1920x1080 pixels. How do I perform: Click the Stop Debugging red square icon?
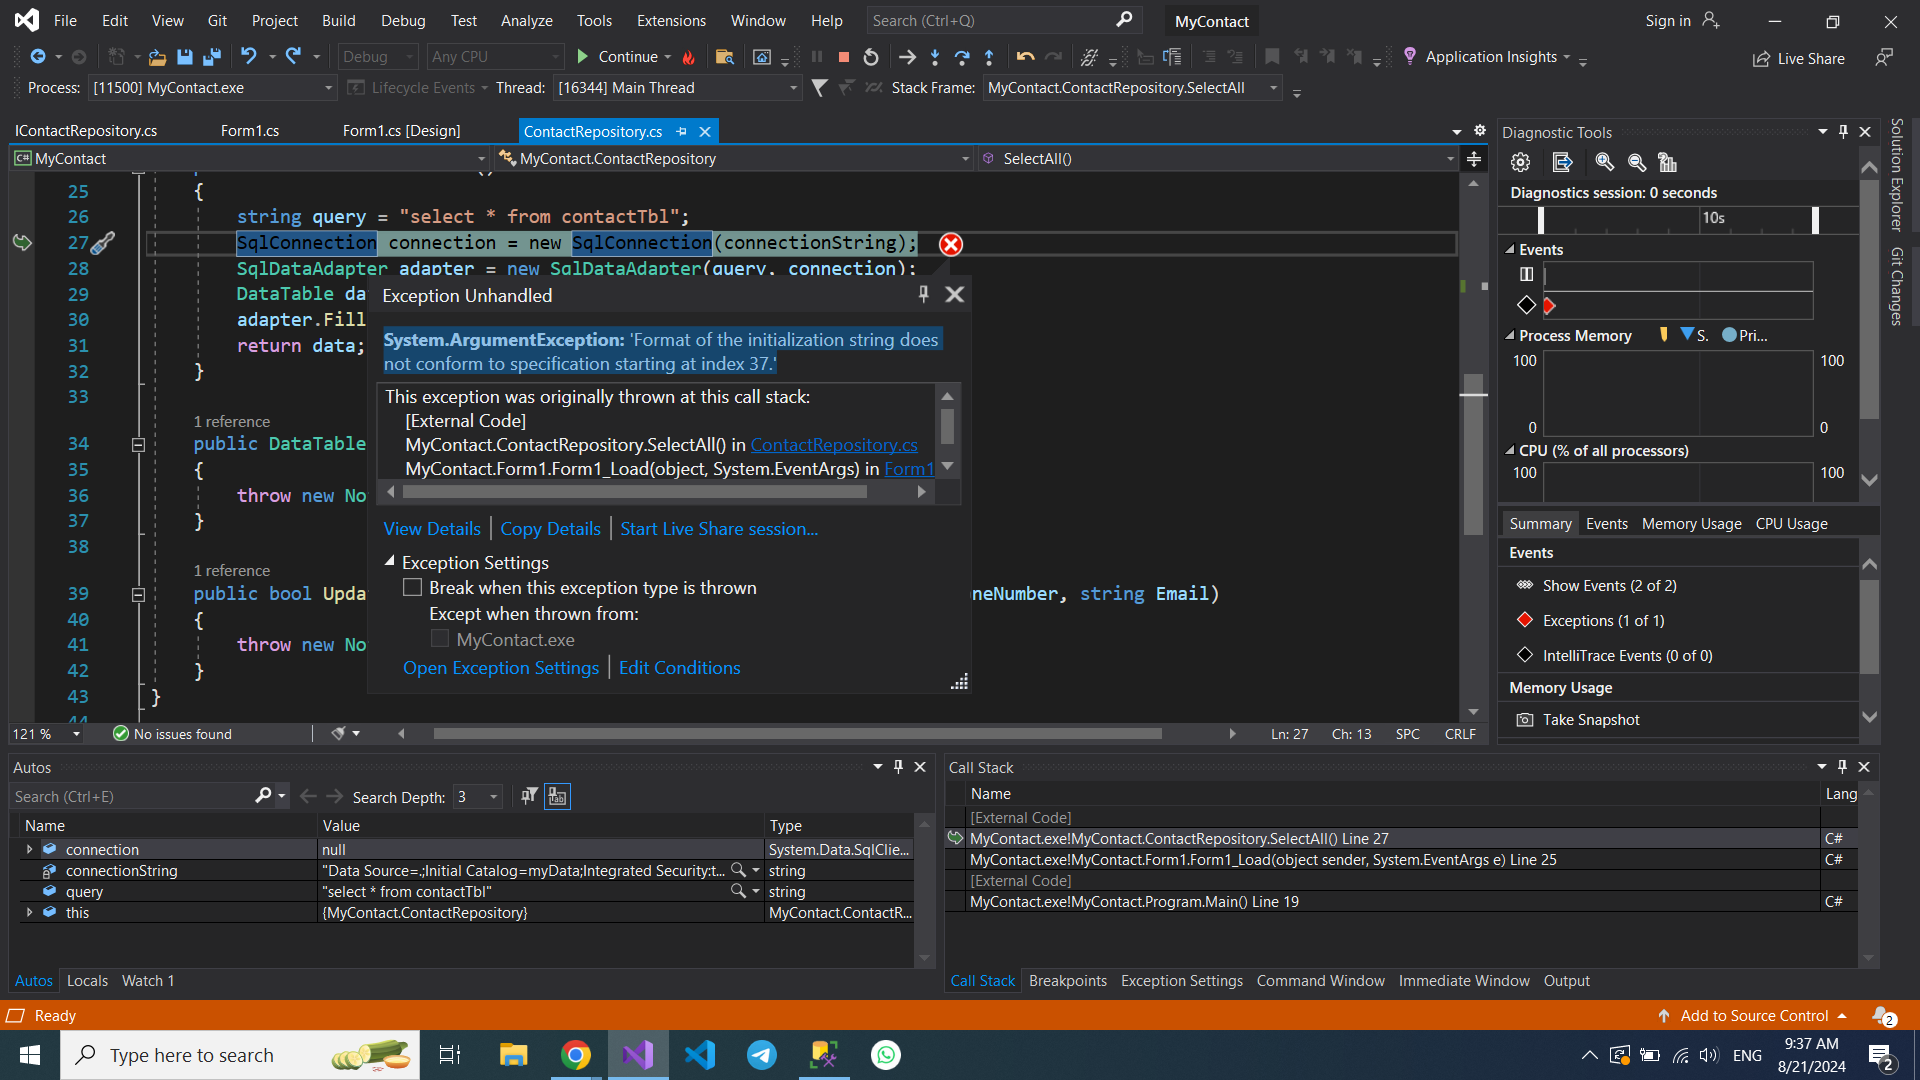(844, 57)
